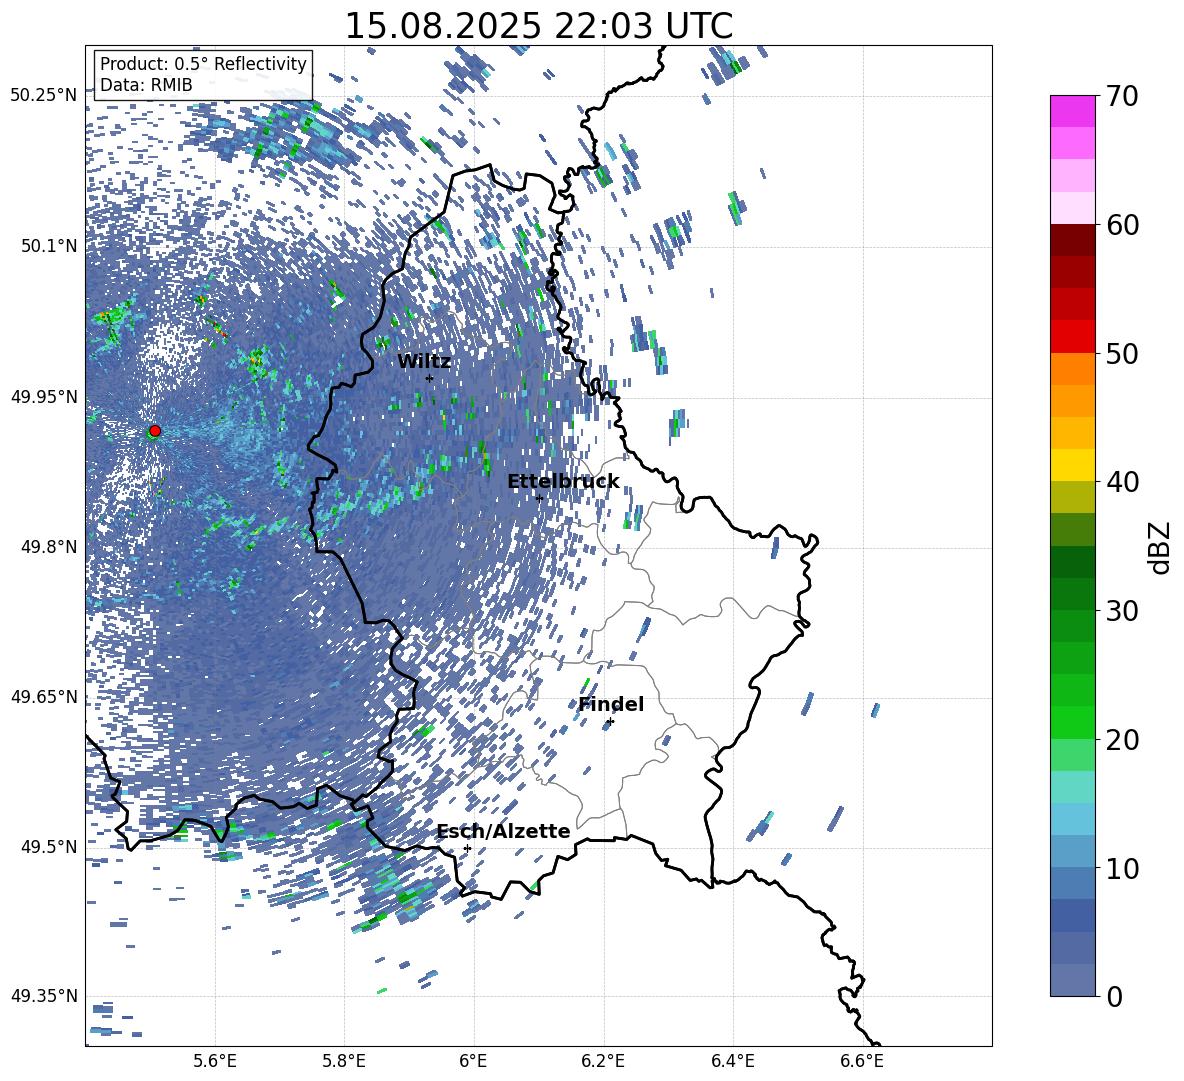Click the magenta top colorbar segment
The height and width of the screenshot is (1081, 1184).
click(x=1072, y=111)
